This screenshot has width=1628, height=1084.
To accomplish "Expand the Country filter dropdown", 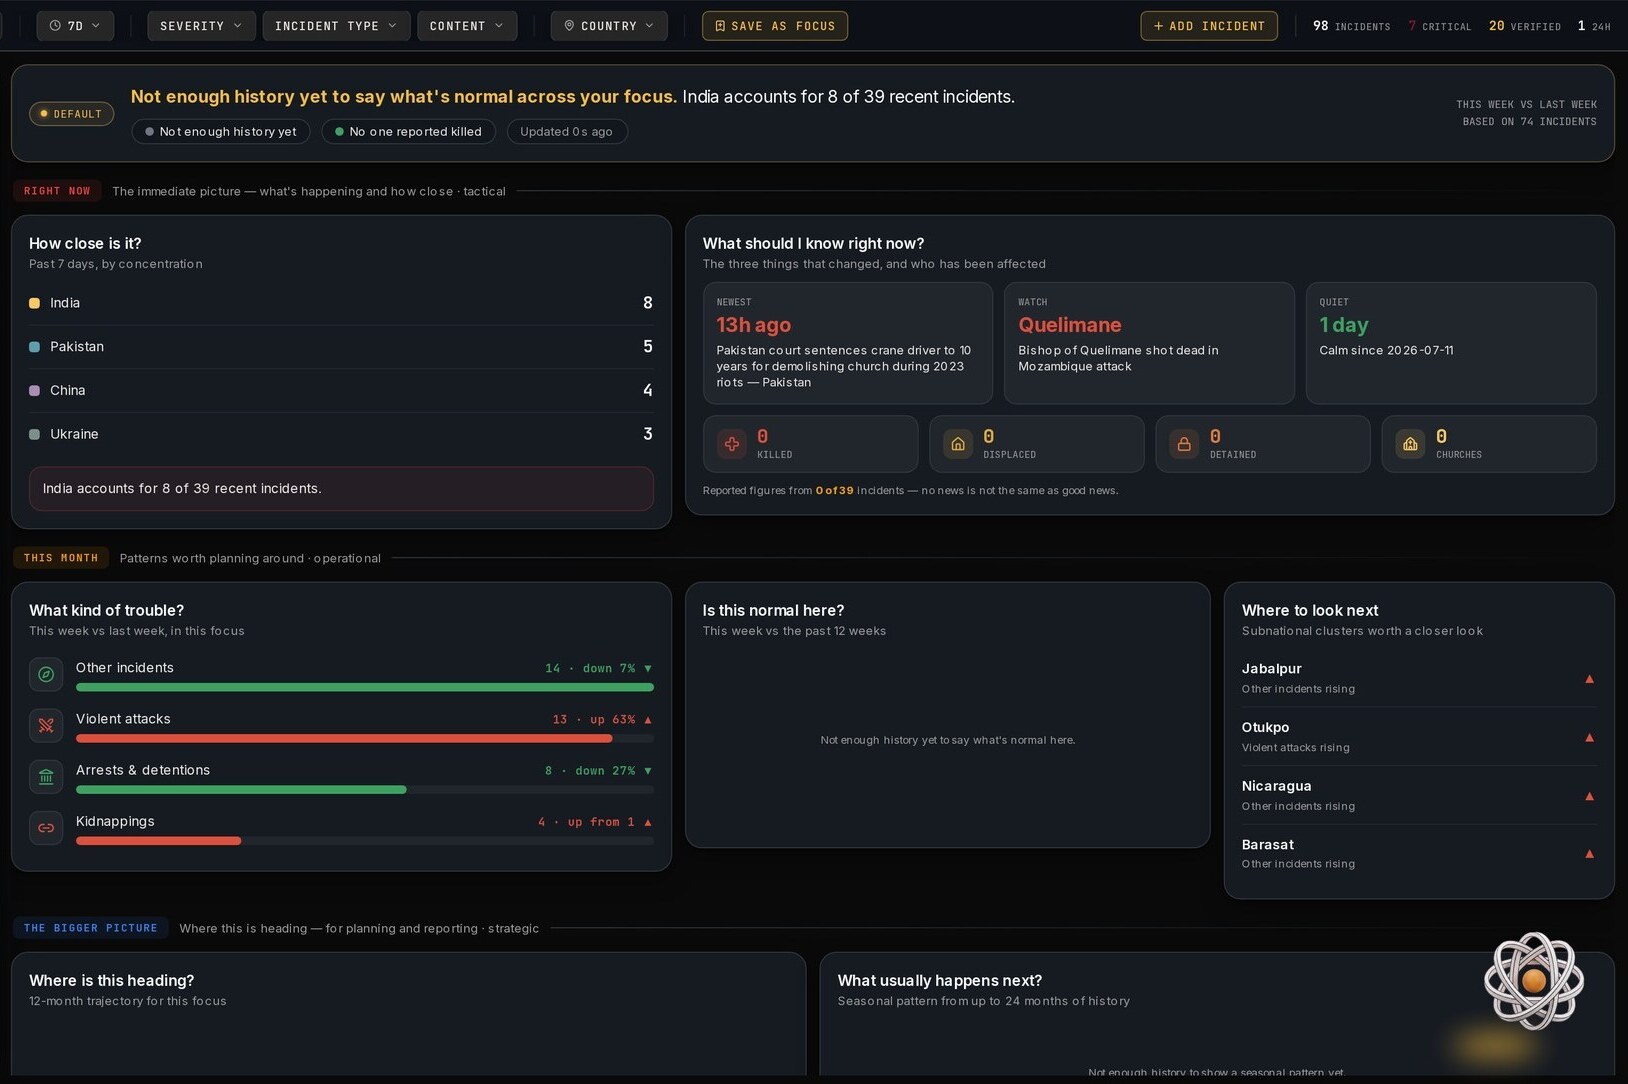I will tap(609, 26).
